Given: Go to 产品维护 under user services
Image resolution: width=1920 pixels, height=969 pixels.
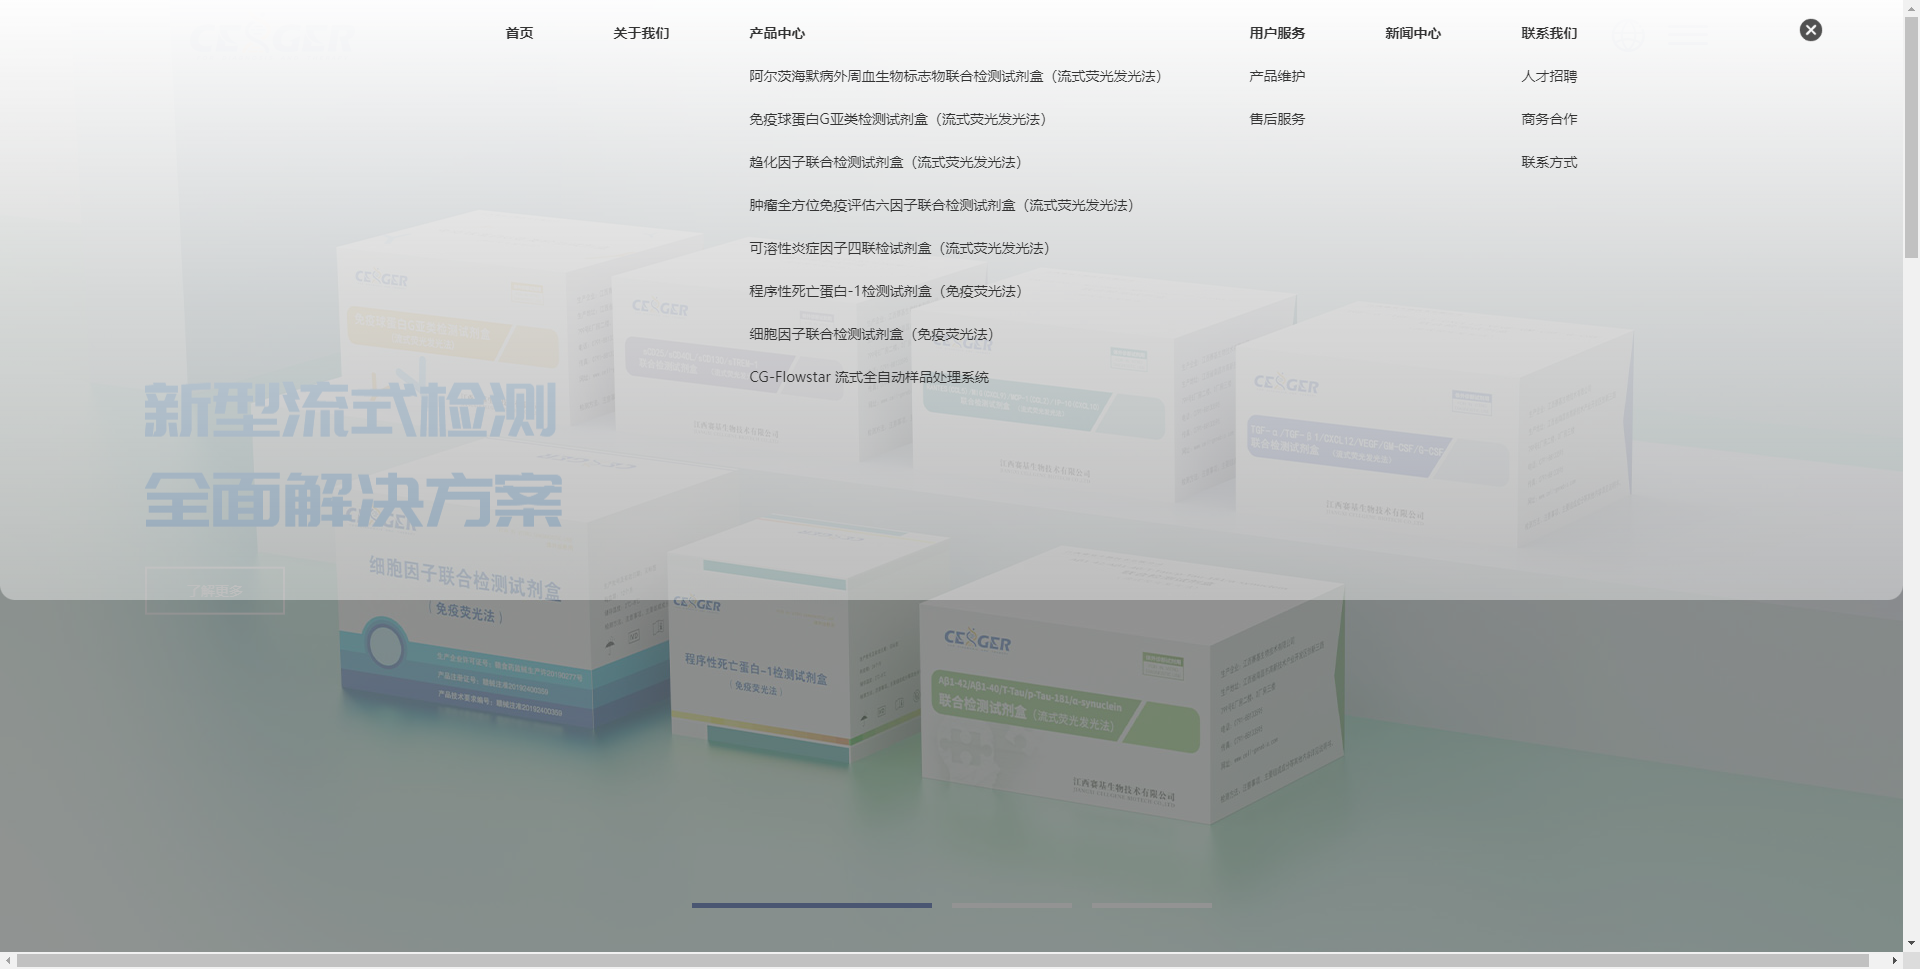Looking at the screenshot, I should tap(1277, 76).
